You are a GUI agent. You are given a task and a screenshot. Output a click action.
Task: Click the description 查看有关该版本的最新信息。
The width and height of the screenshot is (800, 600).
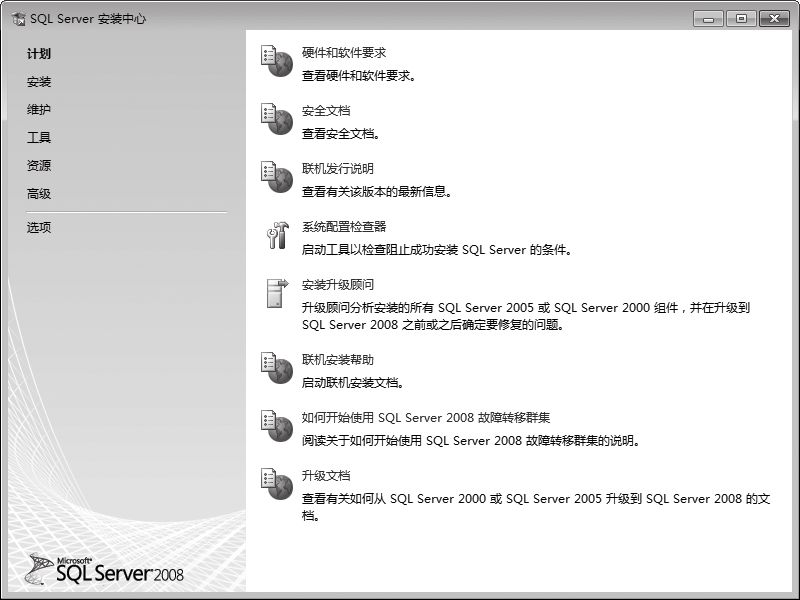tap(377, 192)
